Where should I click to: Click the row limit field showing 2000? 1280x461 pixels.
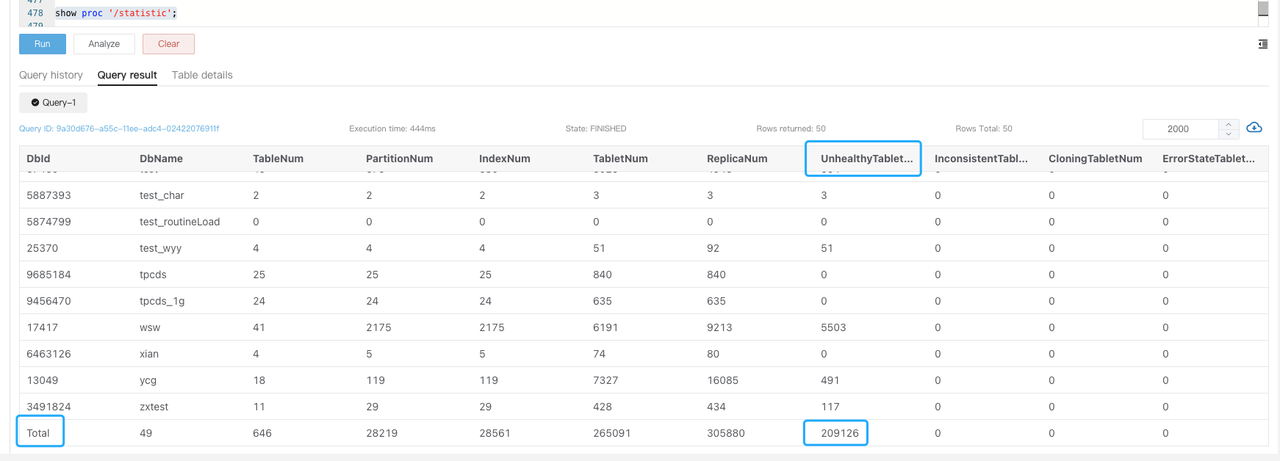(1179, 129)
